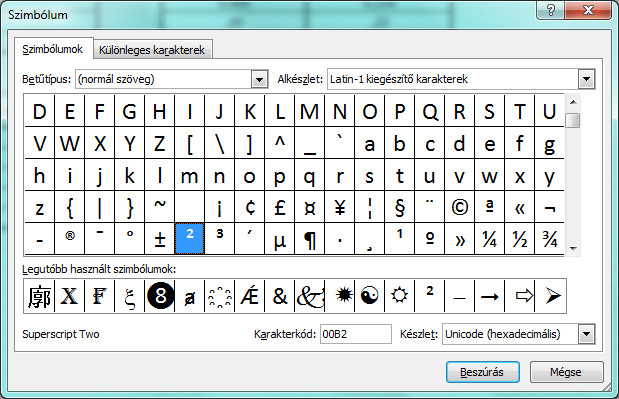
Task: Select the one quarter ¼ fraction
Action: [x=490, y=239]
